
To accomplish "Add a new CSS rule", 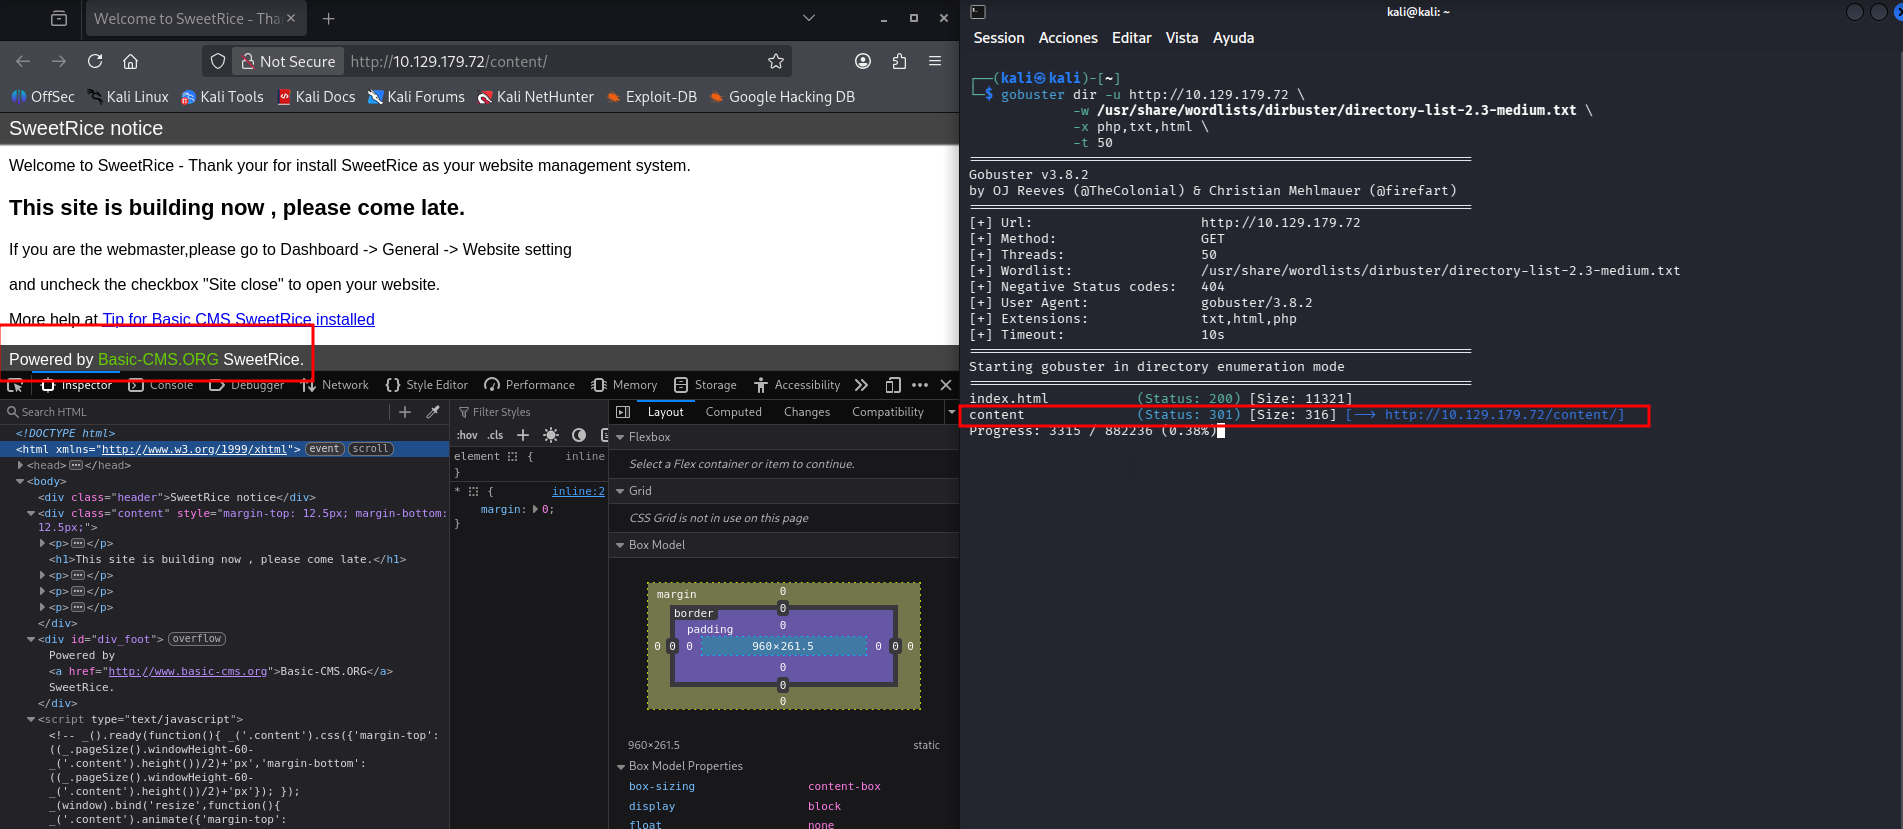I will [522, 435].
